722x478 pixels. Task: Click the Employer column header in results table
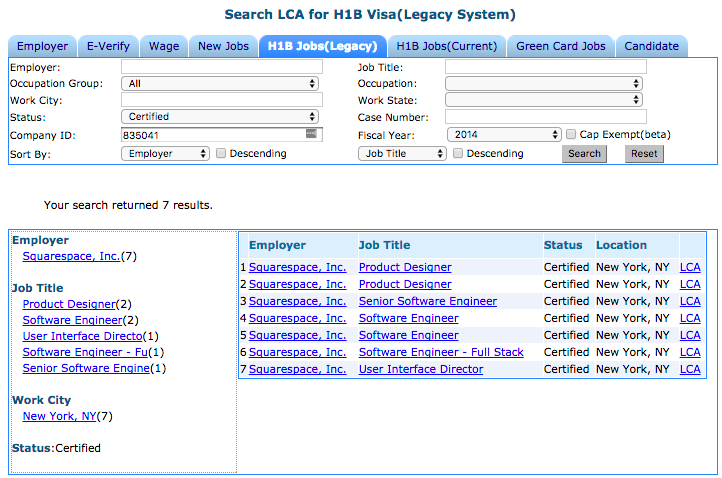277,245
